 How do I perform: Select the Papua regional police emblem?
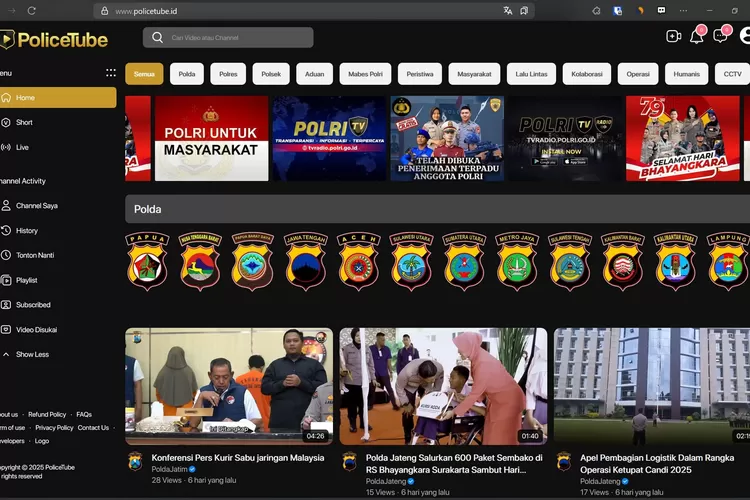[147, 261]
